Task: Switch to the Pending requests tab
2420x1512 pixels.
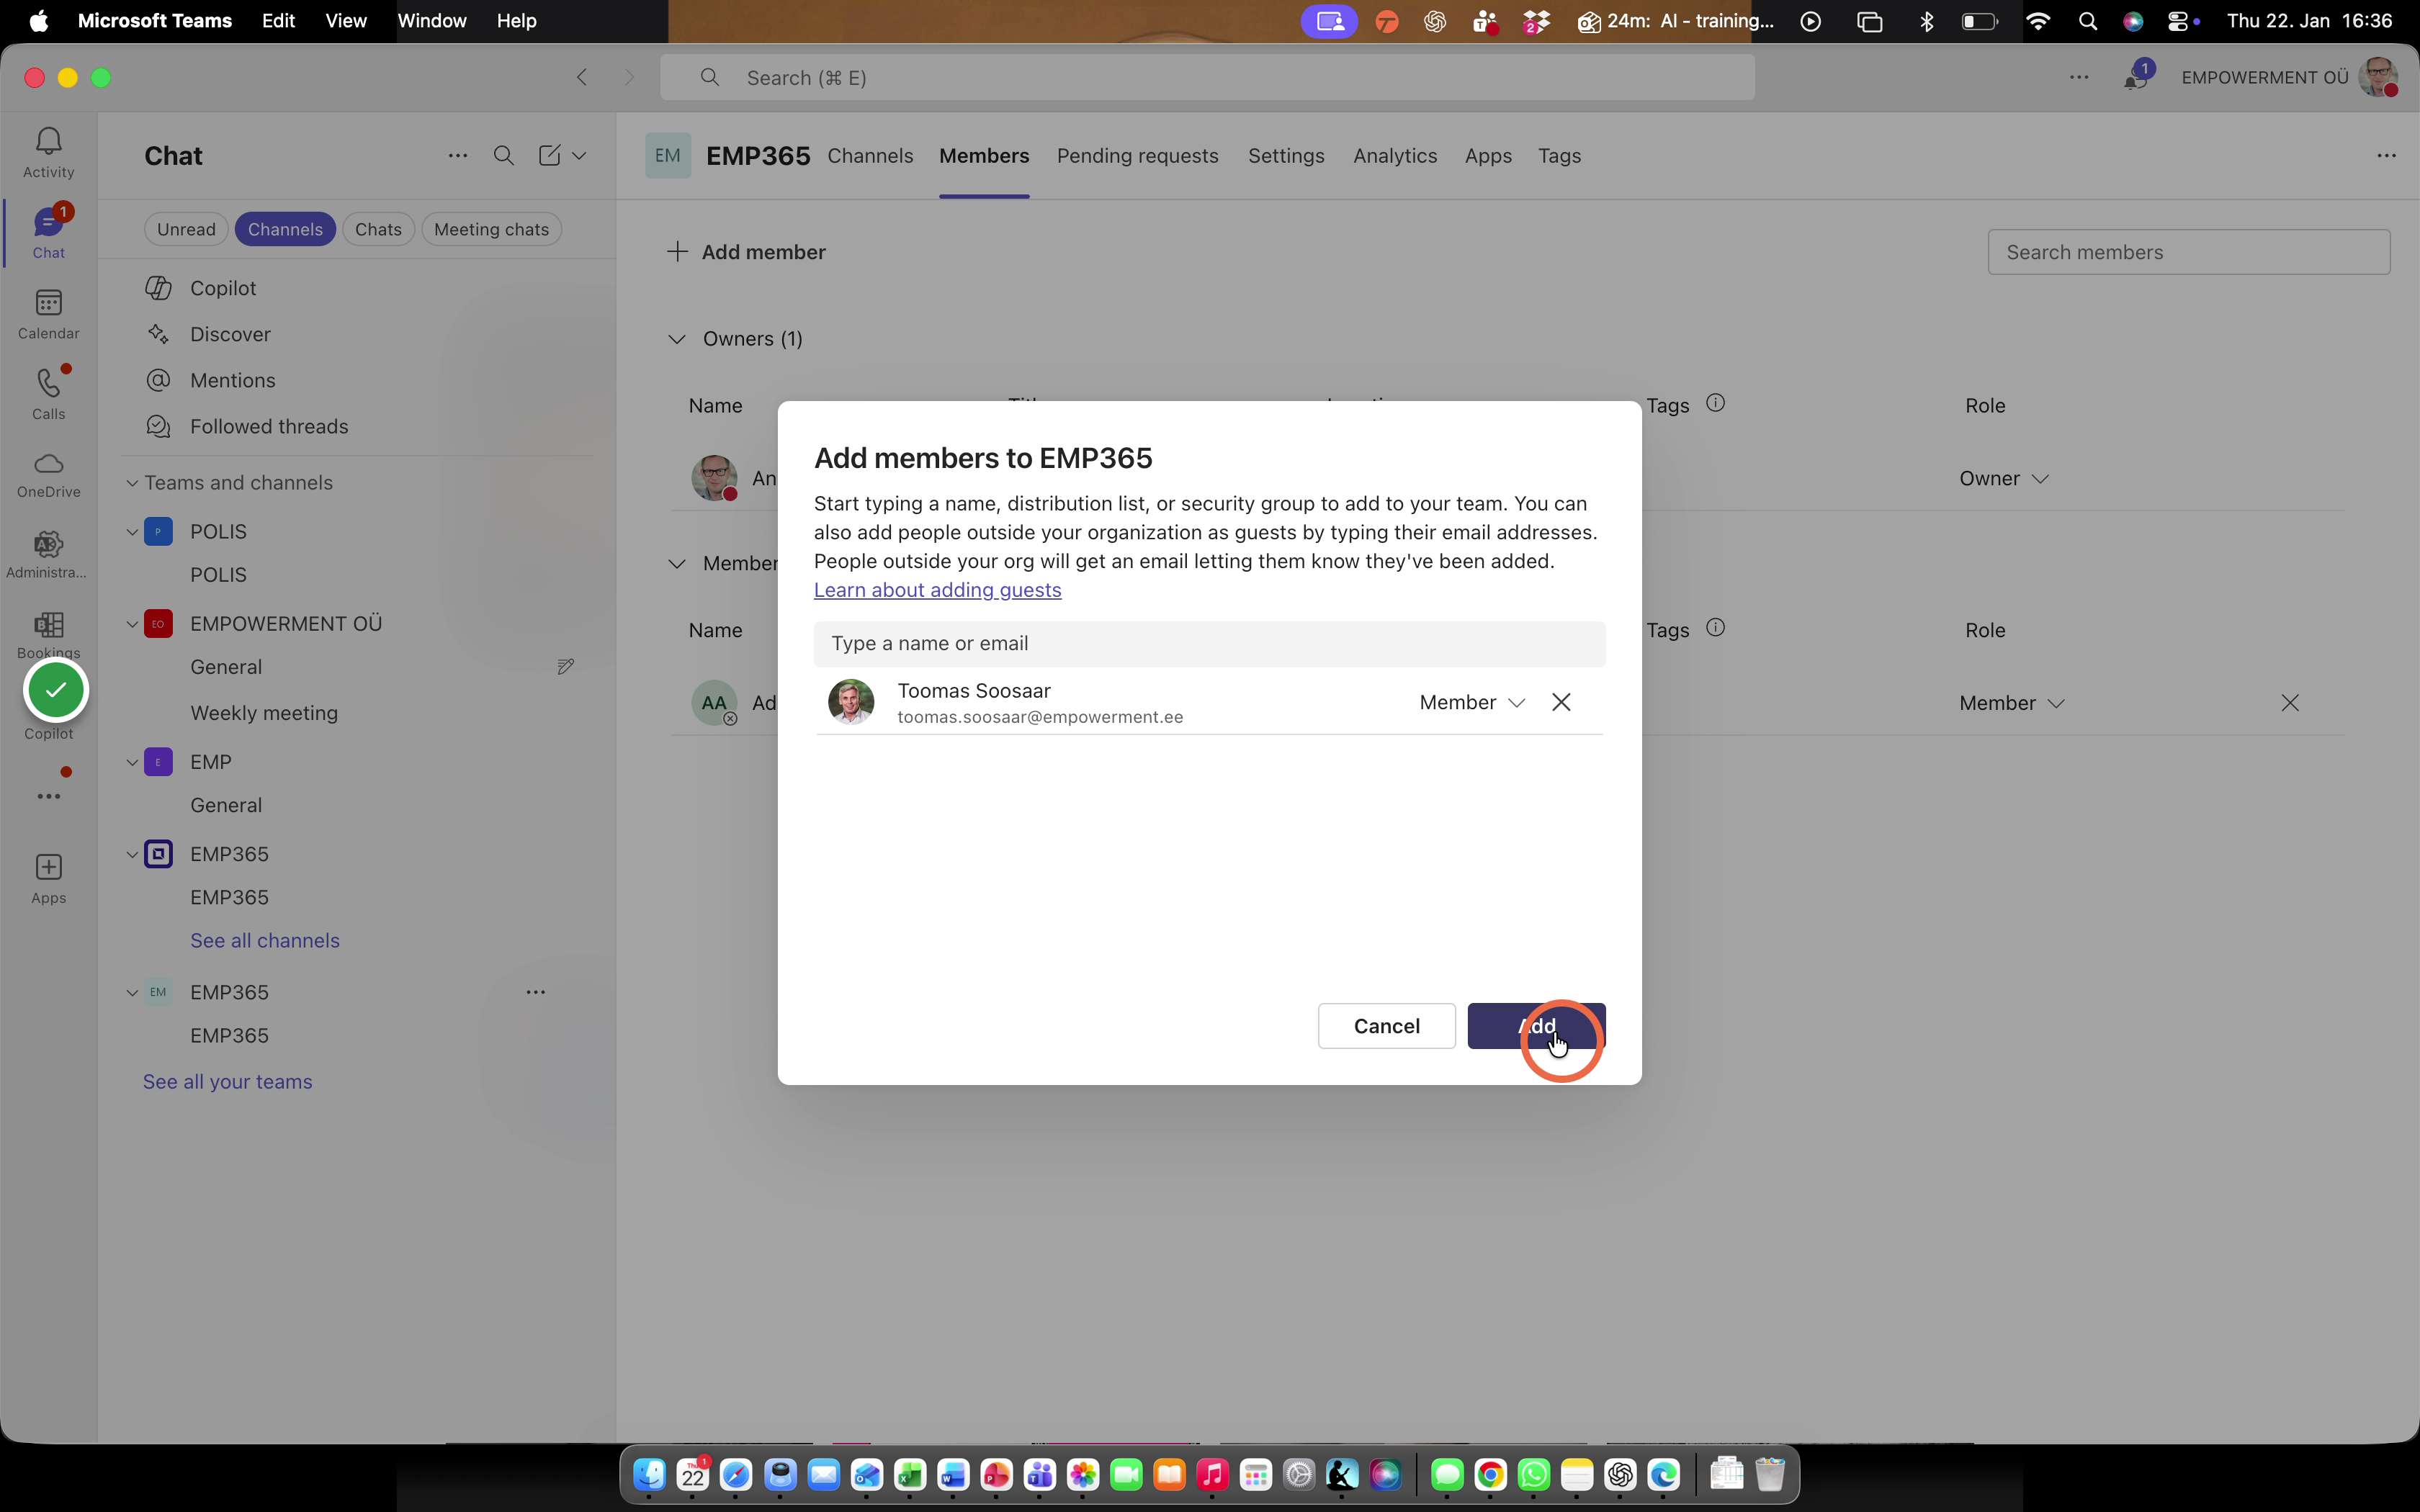Action: [1137, 156]
